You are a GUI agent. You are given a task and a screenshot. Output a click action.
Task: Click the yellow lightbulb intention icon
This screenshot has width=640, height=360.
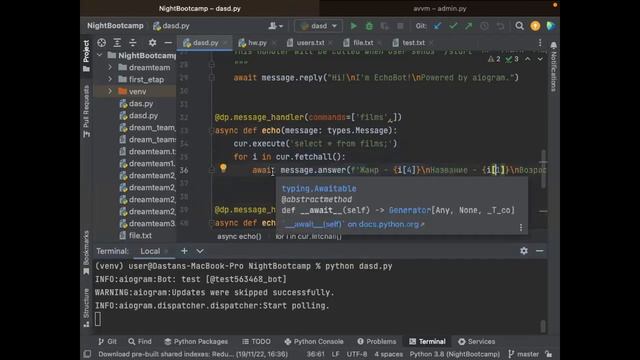coord(223,168)
